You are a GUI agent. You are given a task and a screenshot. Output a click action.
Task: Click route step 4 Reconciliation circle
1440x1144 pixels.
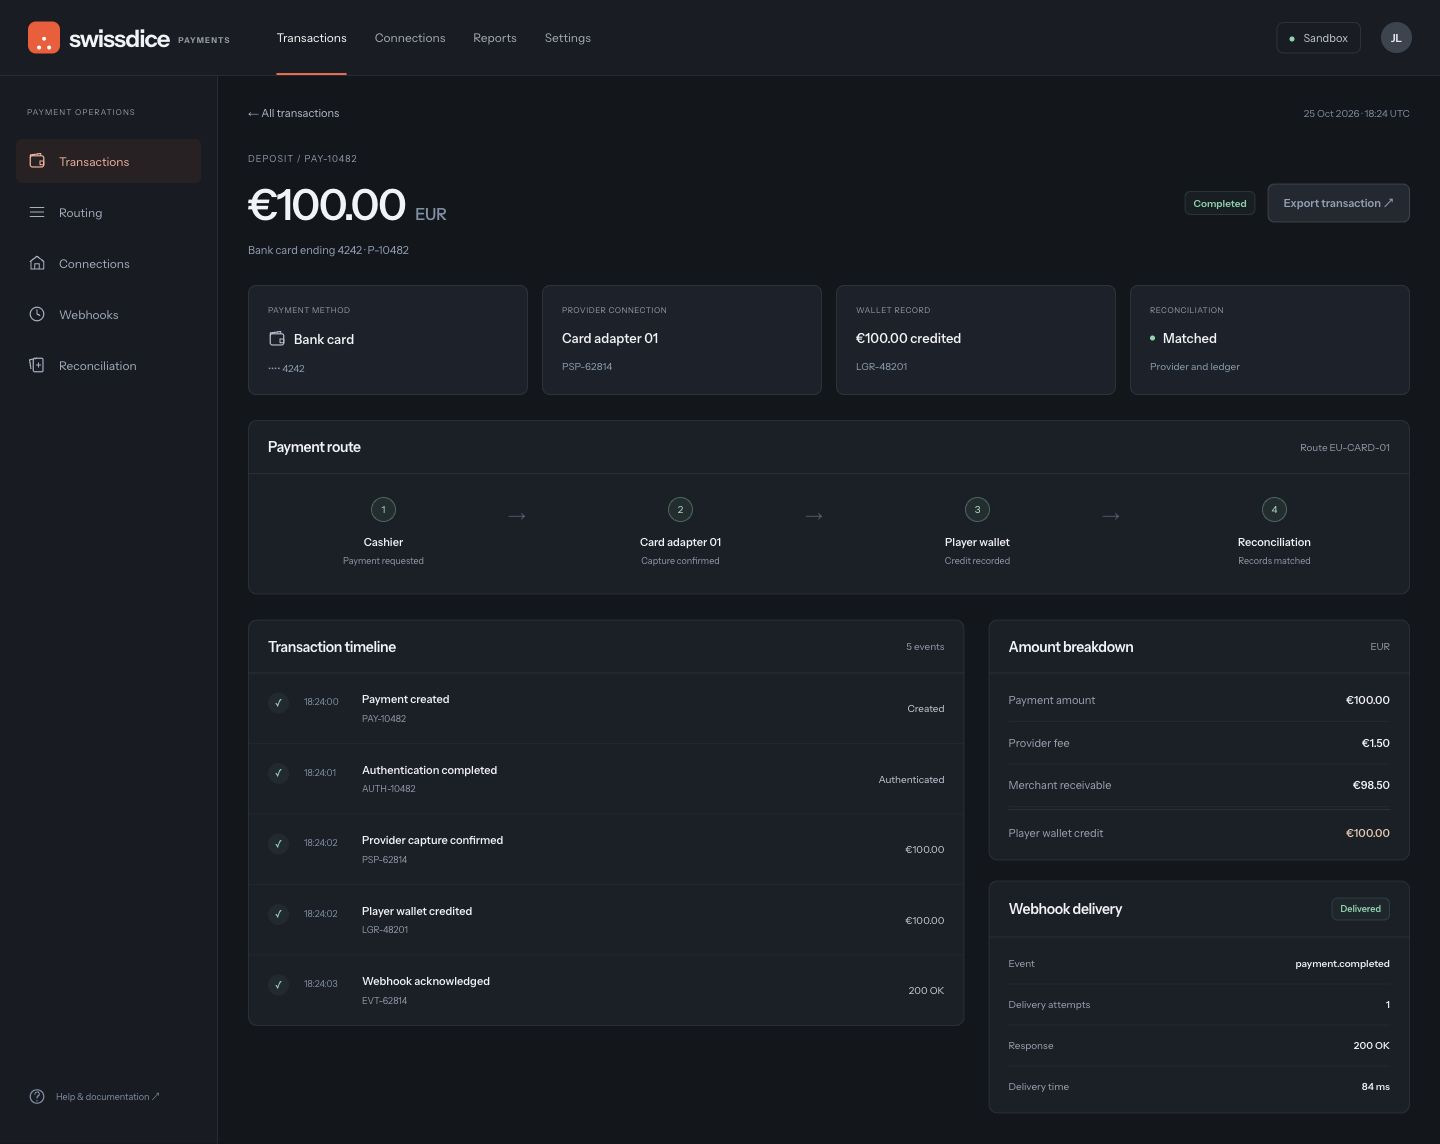click(x=1274, y=509)
